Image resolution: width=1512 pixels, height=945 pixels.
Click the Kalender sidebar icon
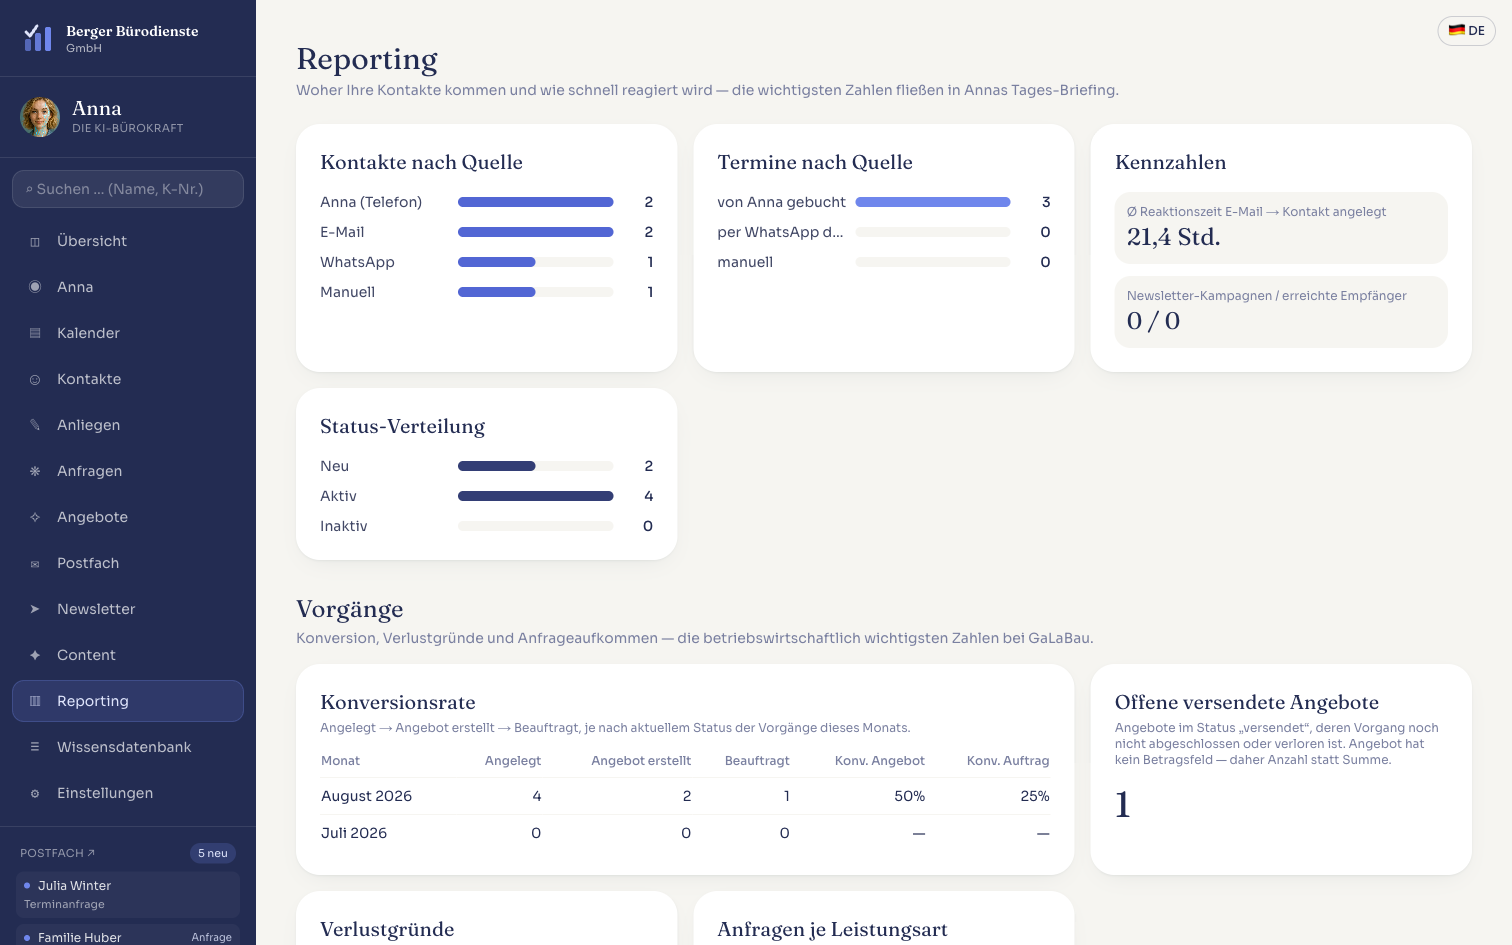35,333
